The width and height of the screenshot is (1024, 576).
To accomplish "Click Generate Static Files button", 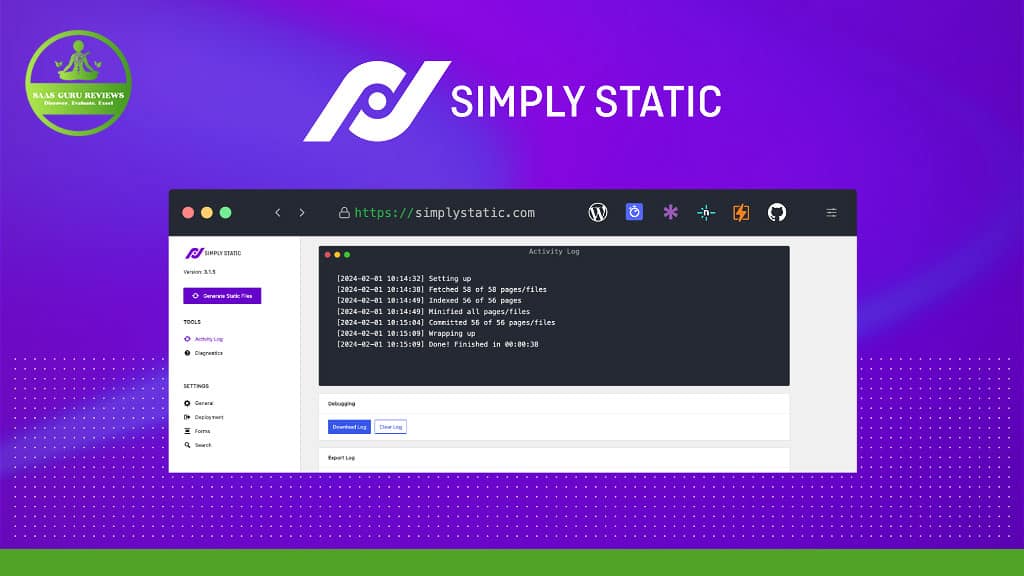I will point(222,296).
